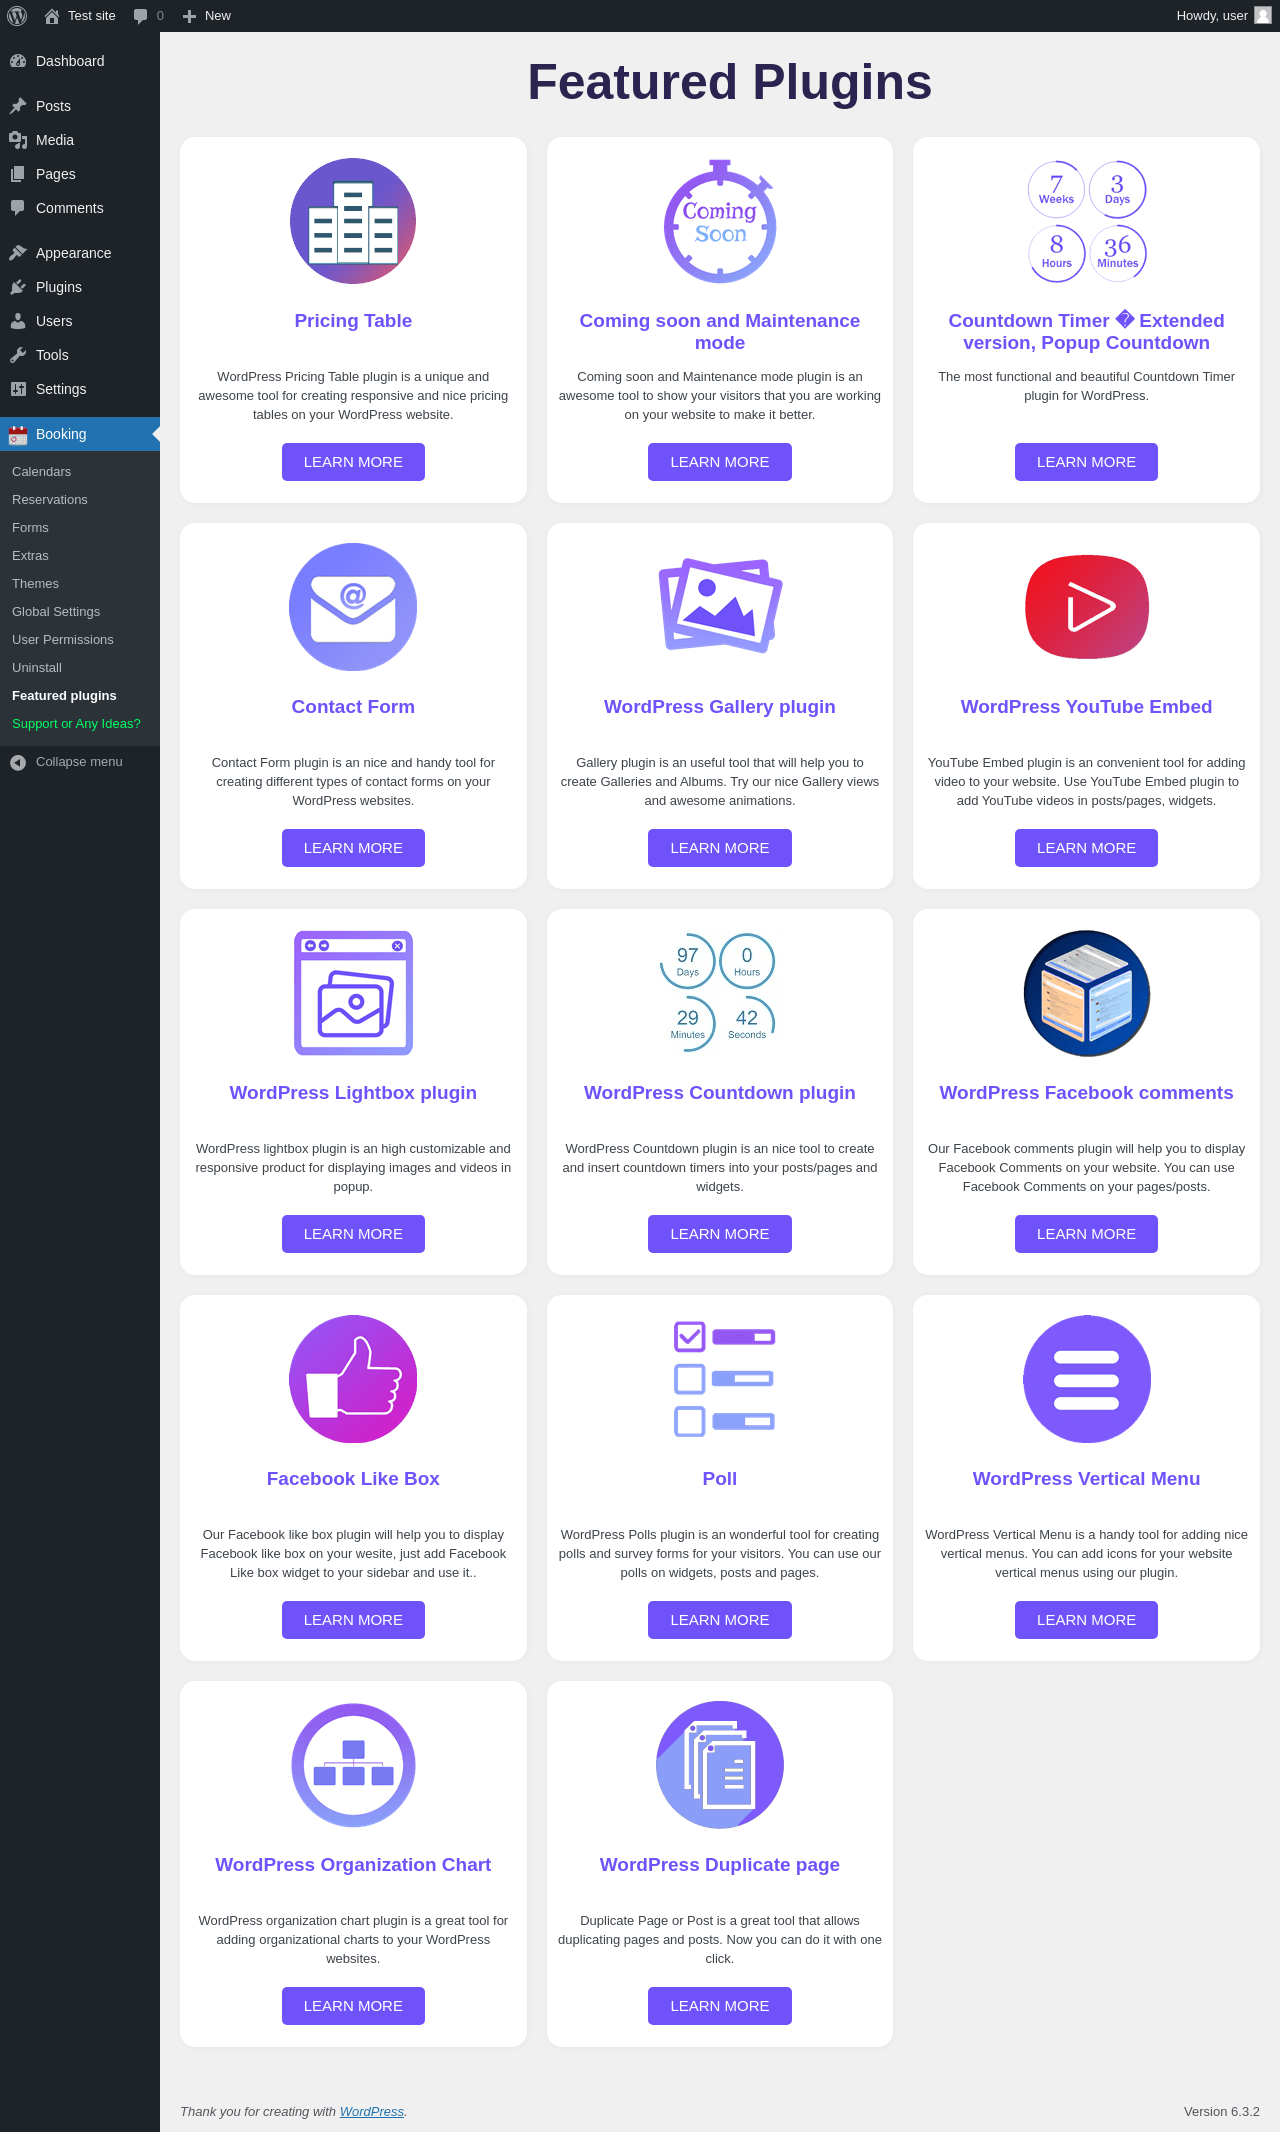Click the WordPress logo in the admin bar
Viewport: 1280px width, 2132px height.
[17, 16]
